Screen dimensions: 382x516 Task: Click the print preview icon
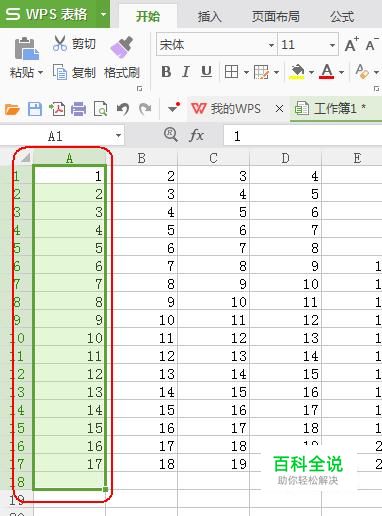pos(100,109)
